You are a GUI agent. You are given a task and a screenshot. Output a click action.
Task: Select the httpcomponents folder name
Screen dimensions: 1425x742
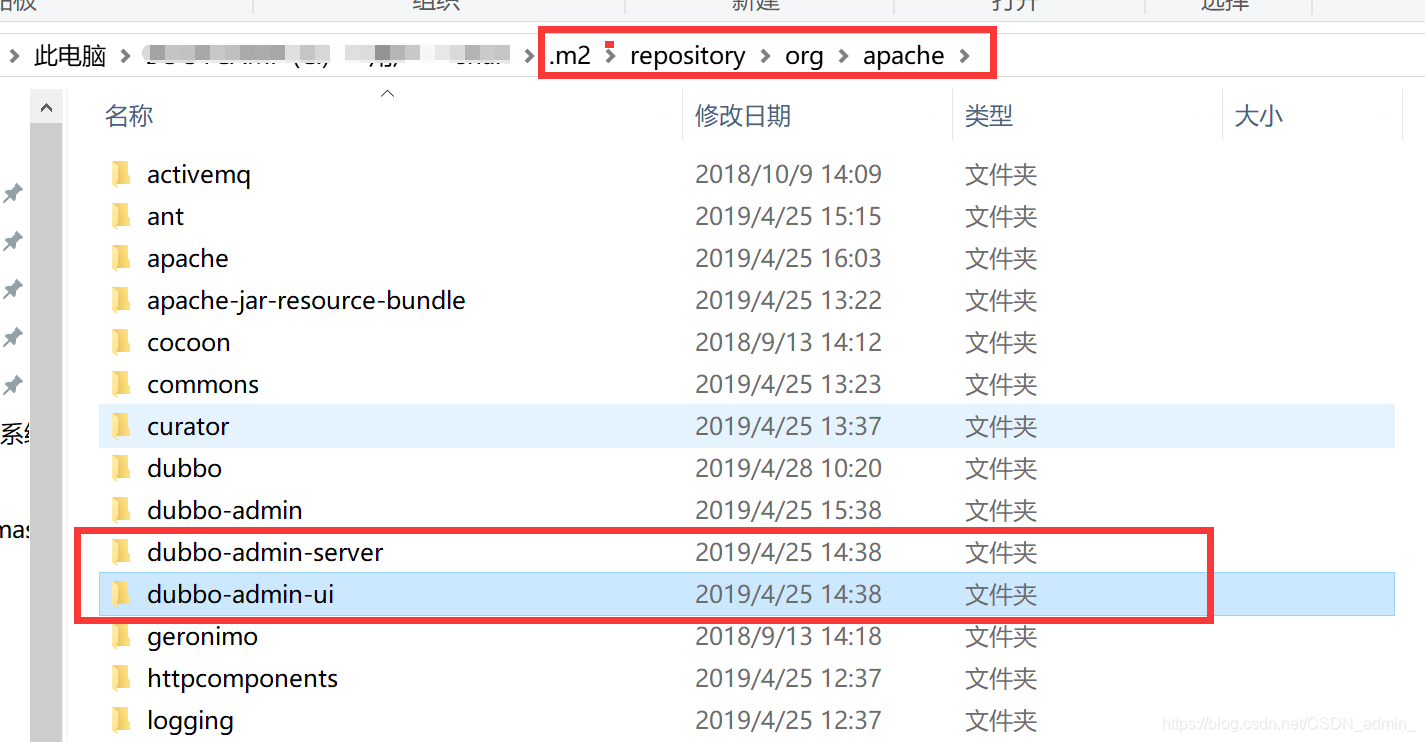tap(242, 679)
